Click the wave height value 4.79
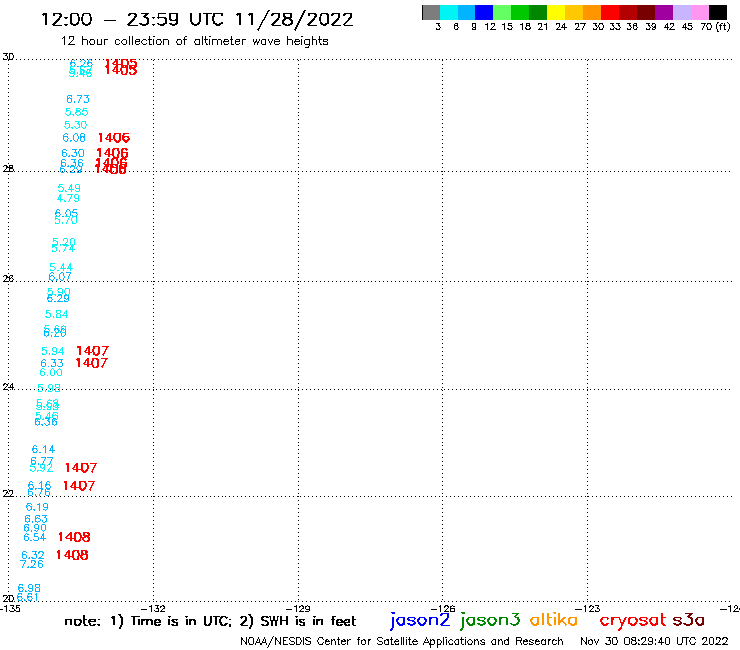 click(68, 198)
